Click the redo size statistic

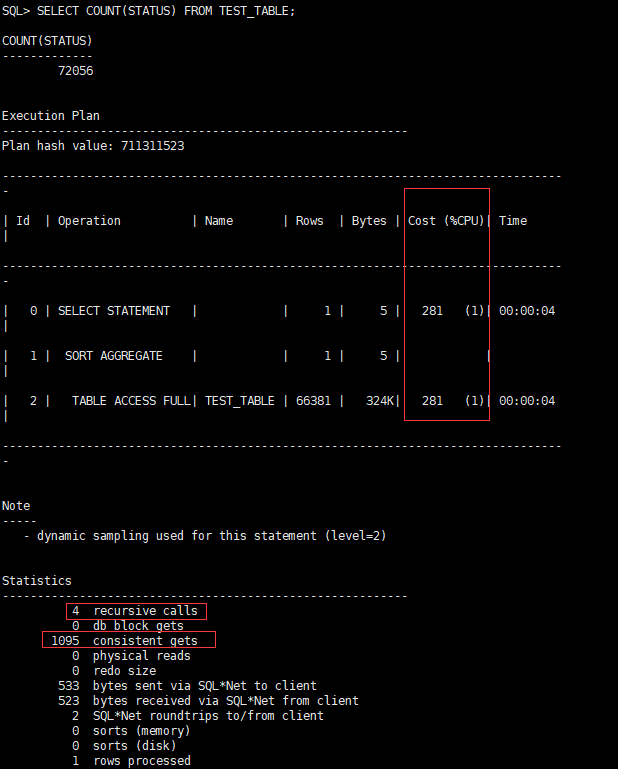point(114,670)
